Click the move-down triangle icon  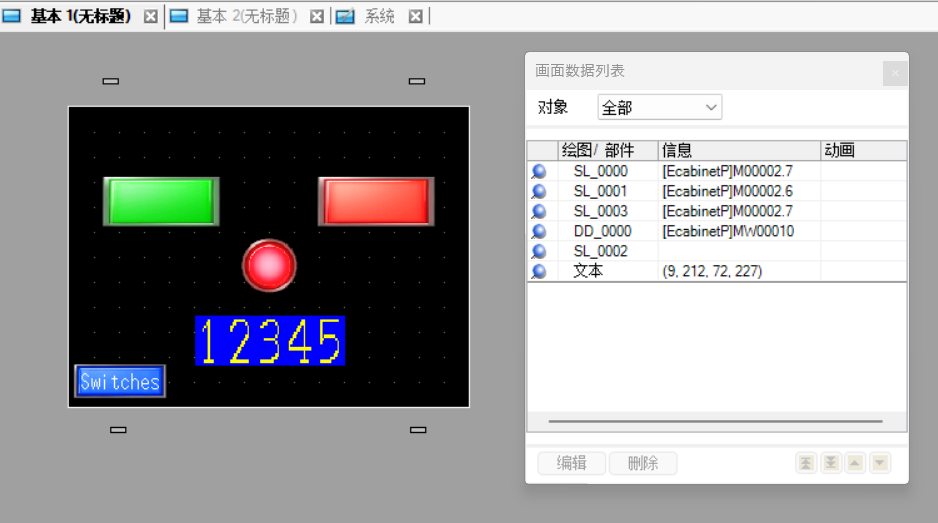click(x=880, y=463)
